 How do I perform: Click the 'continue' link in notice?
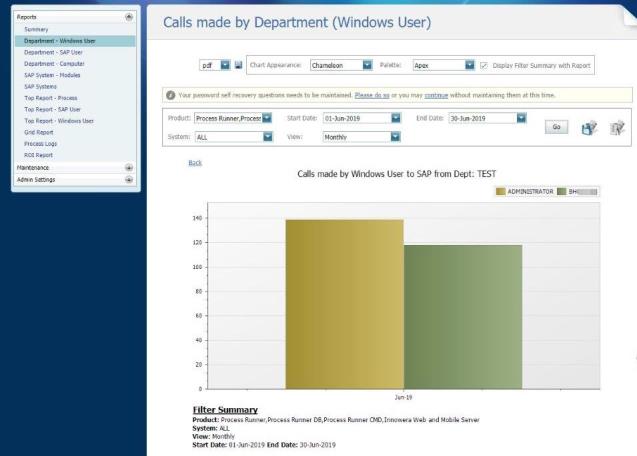point(436,95)
